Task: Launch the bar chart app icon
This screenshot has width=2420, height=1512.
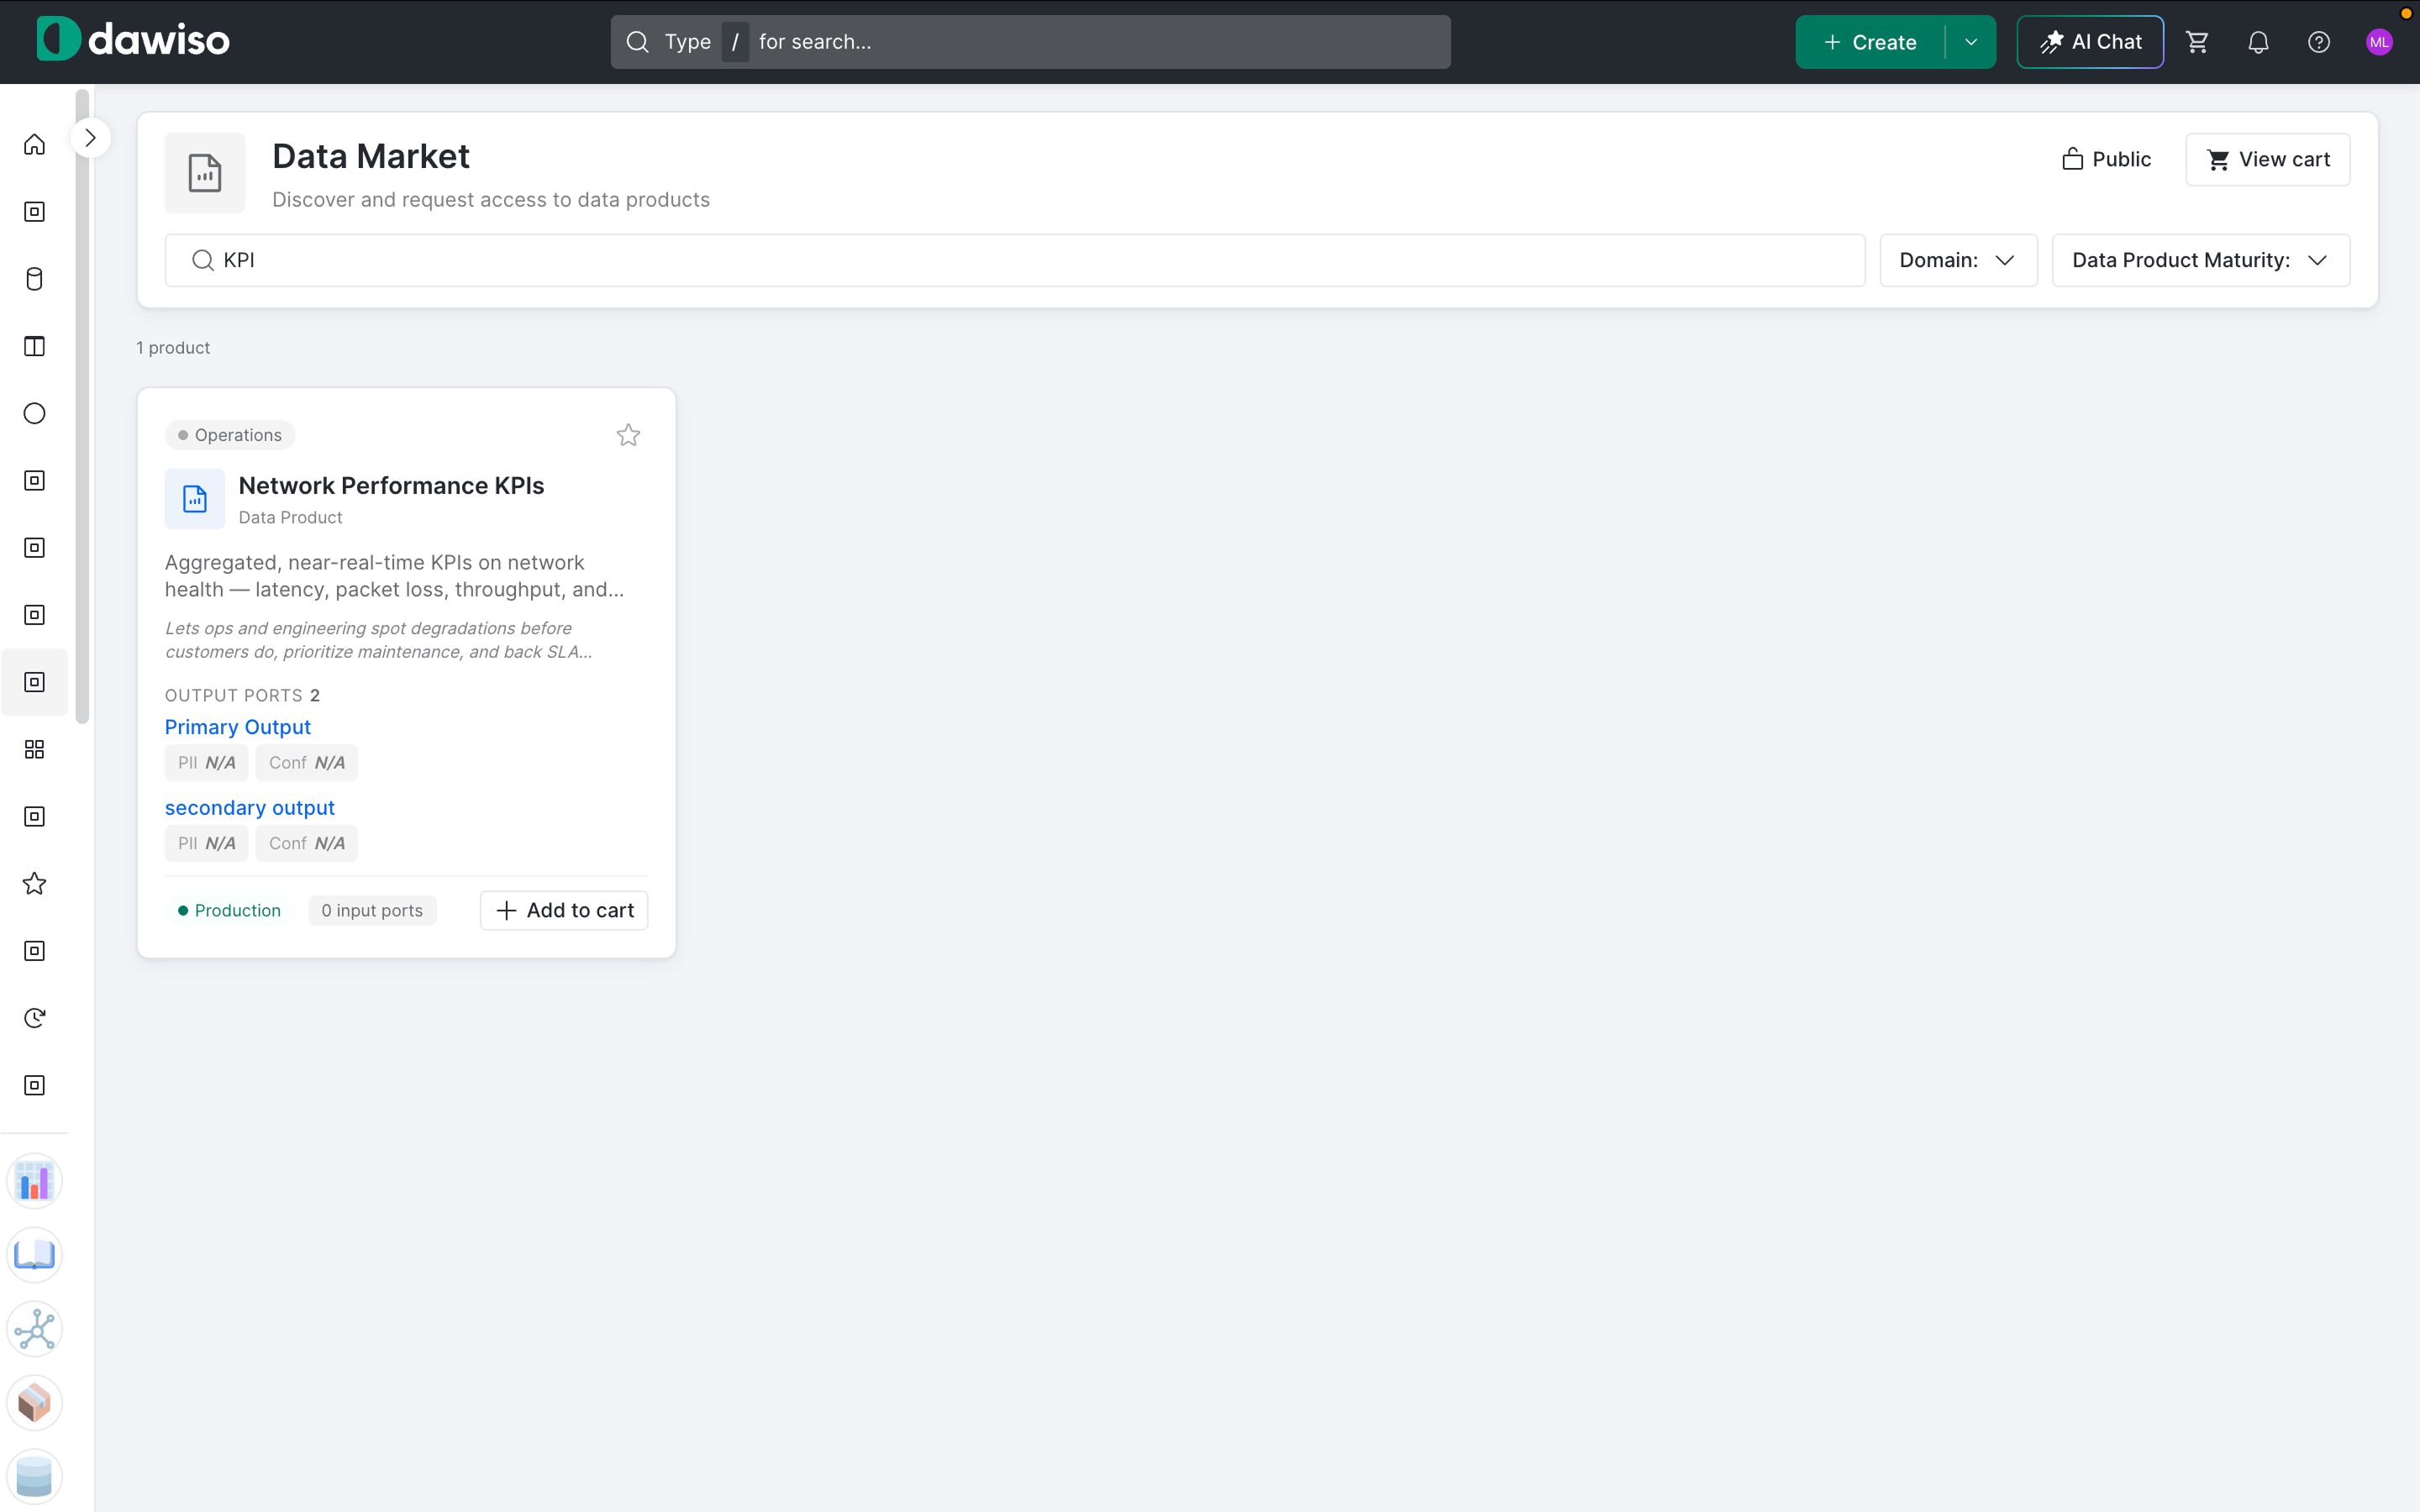Action: (x=34, y=1182)
